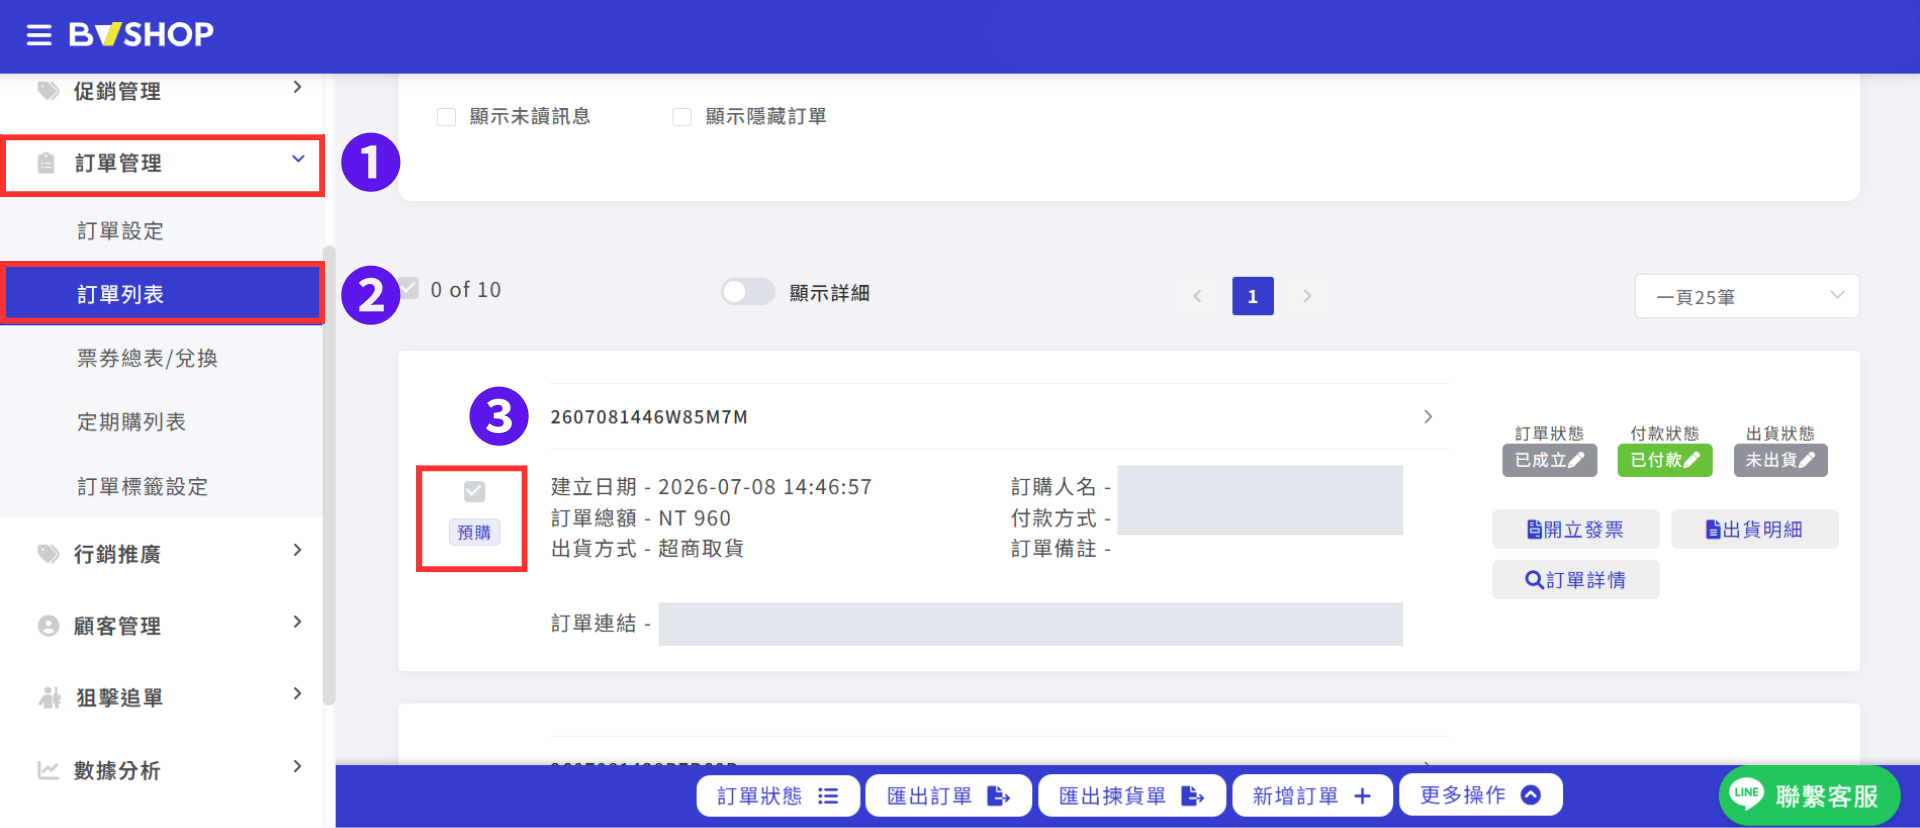The height and width of the screenshot is (828, 1920).
Task: Open the 一頁25筆 page size dropdown
Action: (x=1747, y=296)
